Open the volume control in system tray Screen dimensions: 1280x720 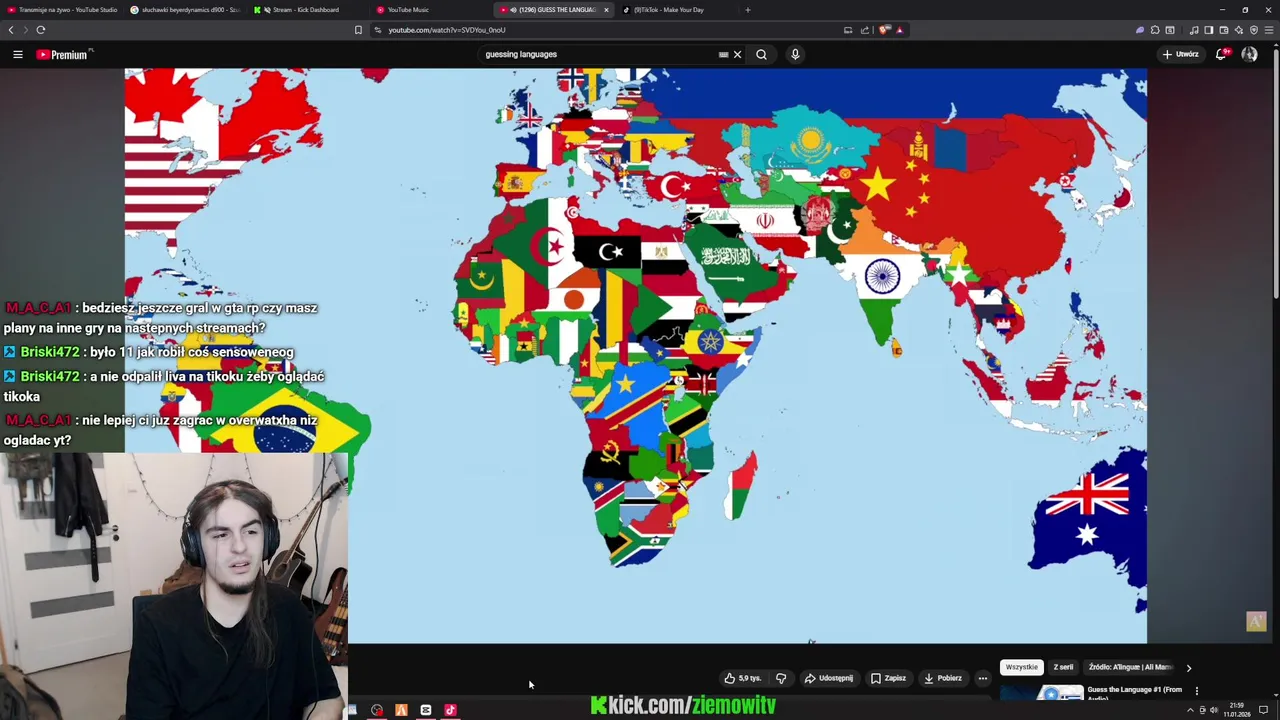coord(1214,710)
